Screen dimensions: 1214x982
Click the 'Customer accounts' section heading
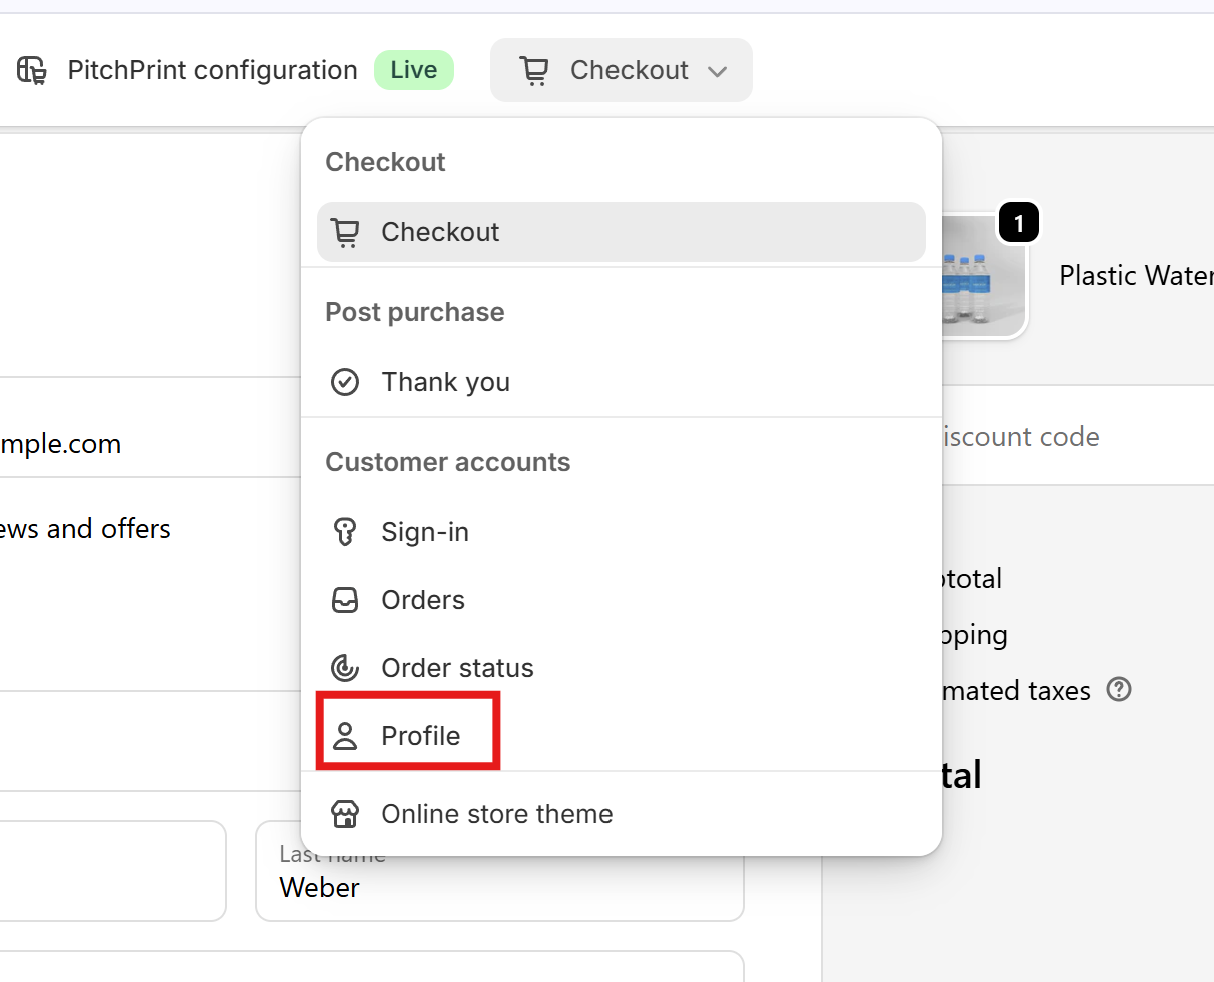[448, 462]
